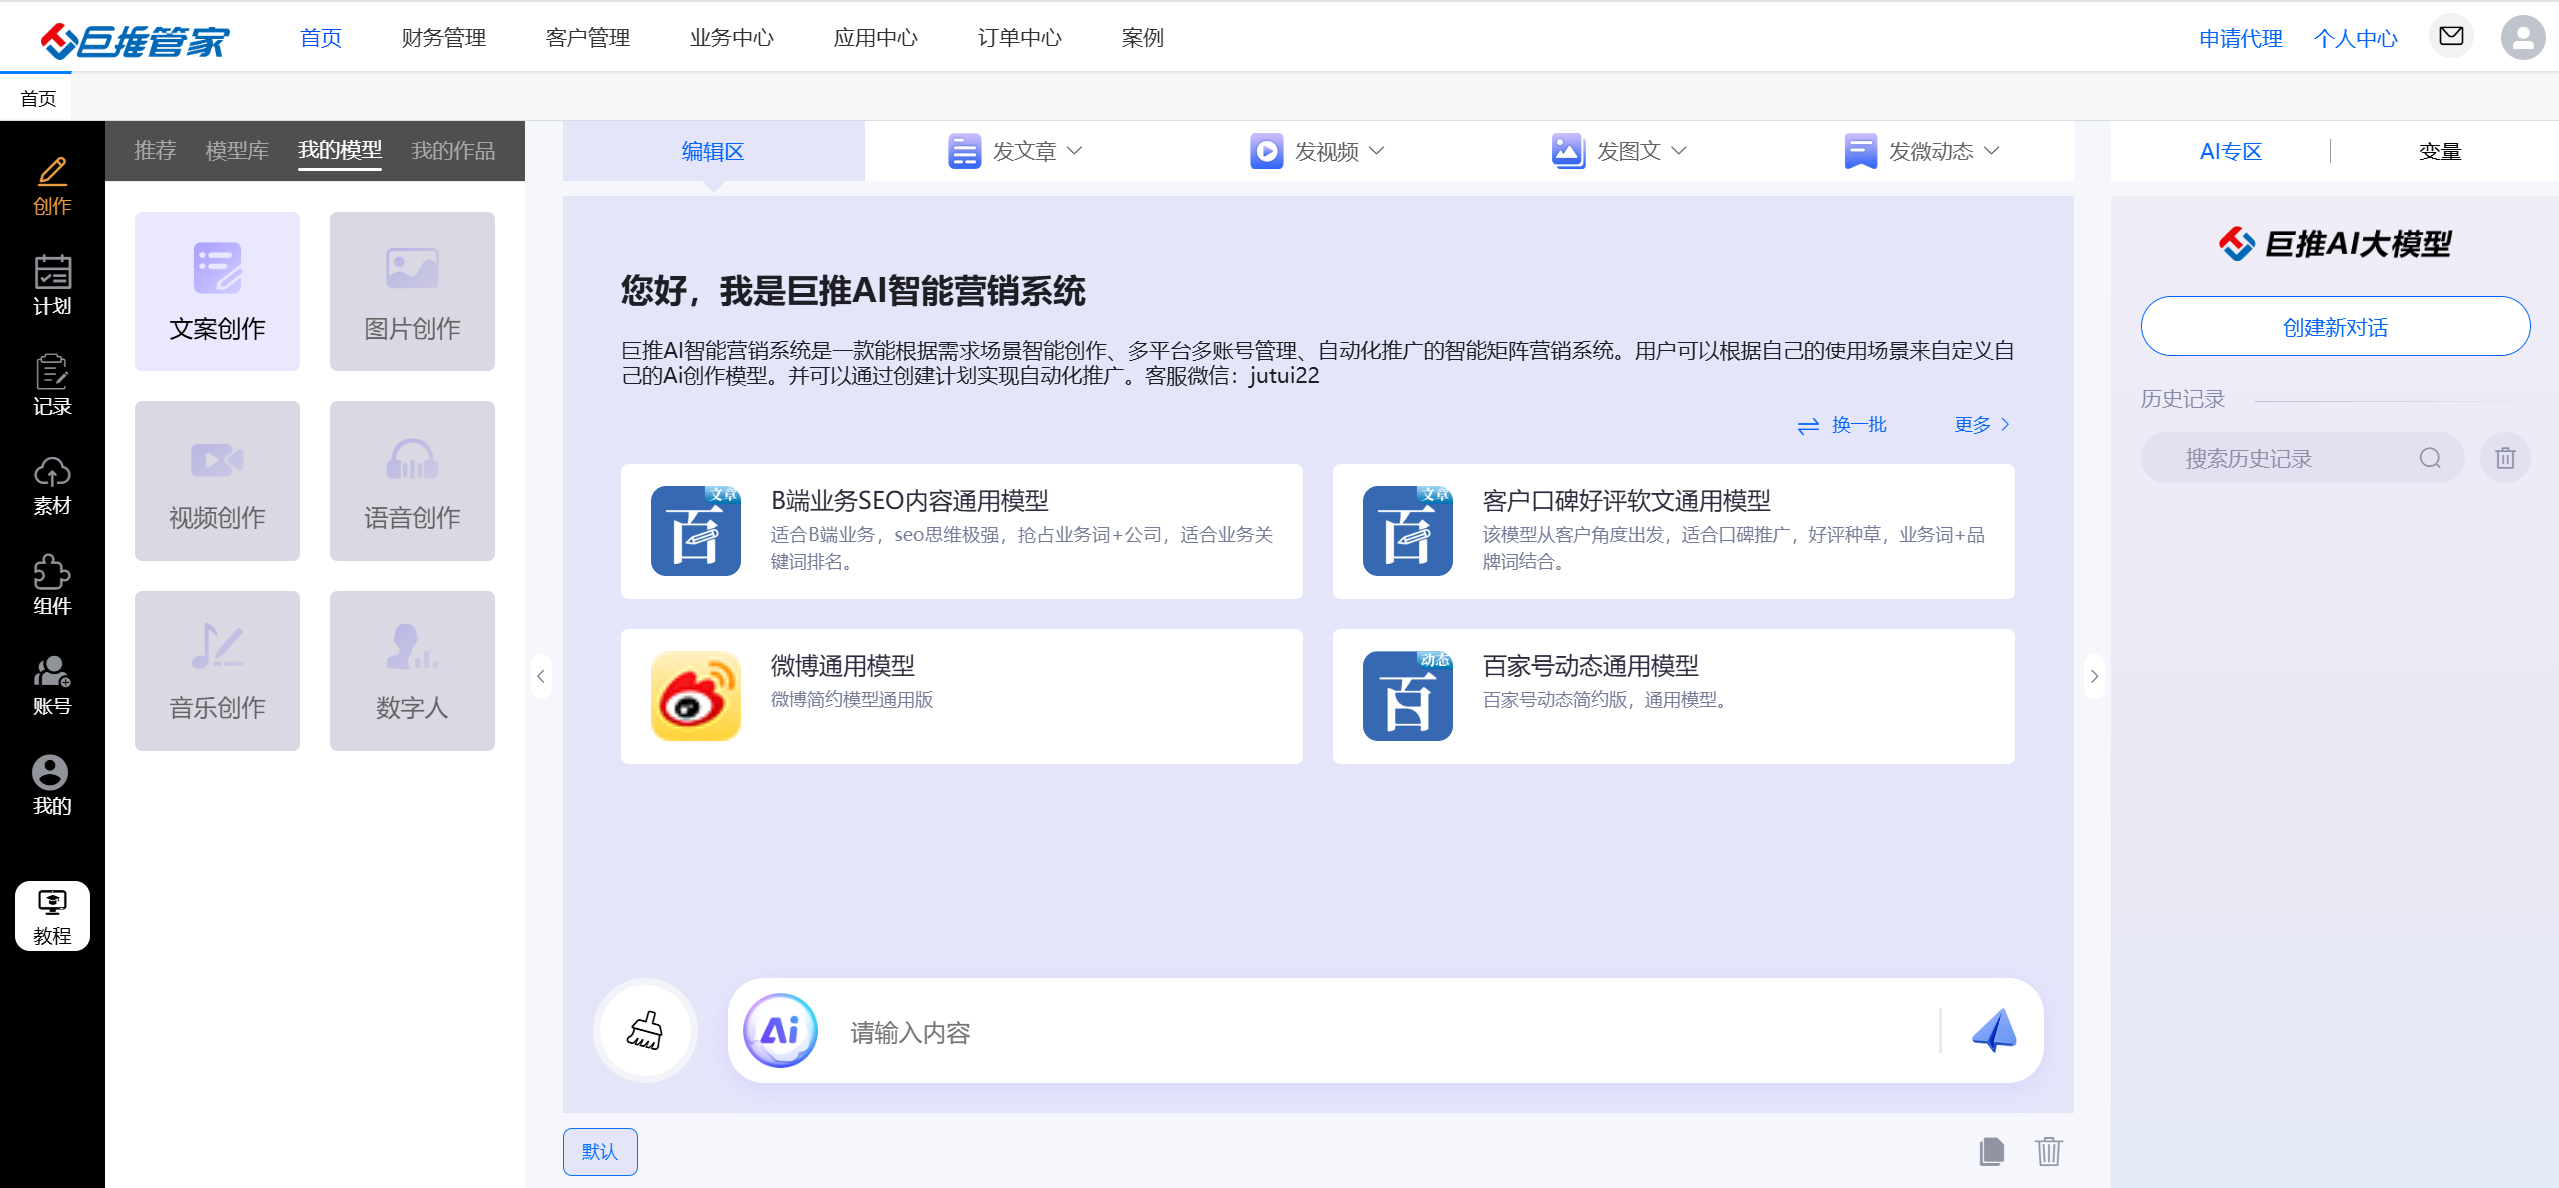Viewport: 2559px width, 1188px height.
Task: Click the broom clear-conversation icon
Action: pos(645,1030)
